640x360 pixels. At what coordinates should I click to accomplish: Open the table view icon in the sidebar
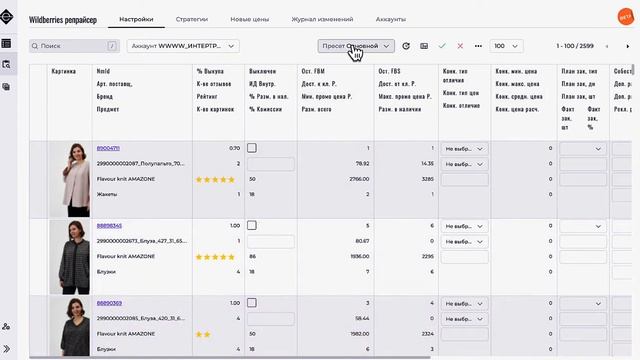click(6, 44)
